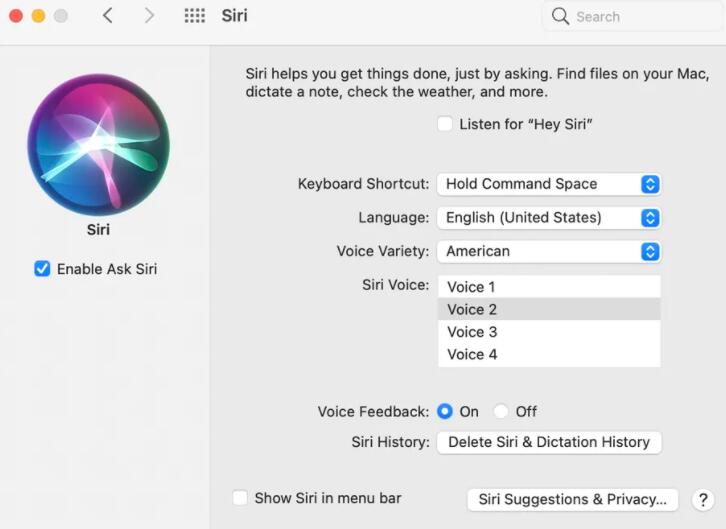Screen dimensions: 726x529
Task: Focus the Search field
Action: pyautogui.click(x=633, y=17)
